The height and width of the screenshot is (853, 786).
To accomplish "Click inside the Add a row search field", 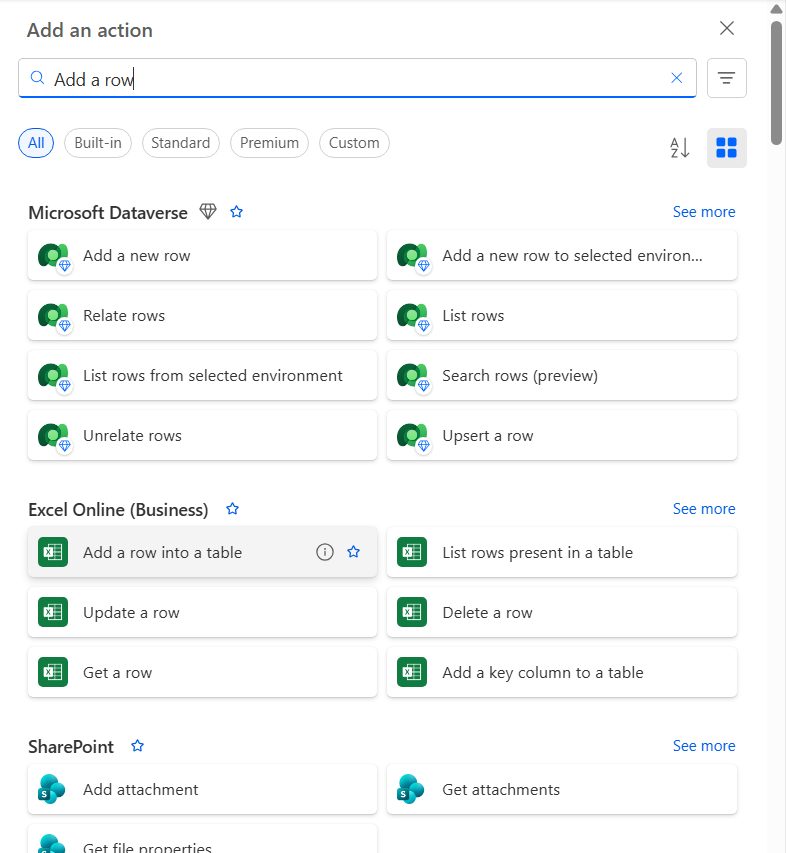I will [300, 77].
